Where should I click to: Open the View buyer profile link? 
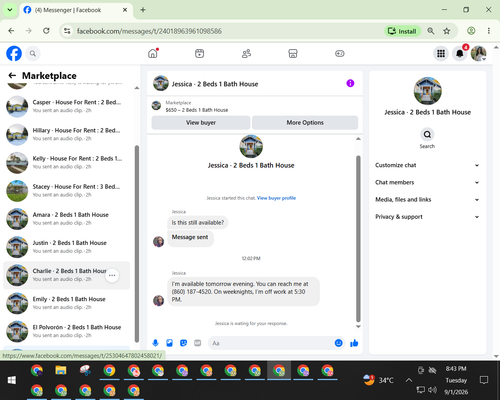(x=276, y=198)
